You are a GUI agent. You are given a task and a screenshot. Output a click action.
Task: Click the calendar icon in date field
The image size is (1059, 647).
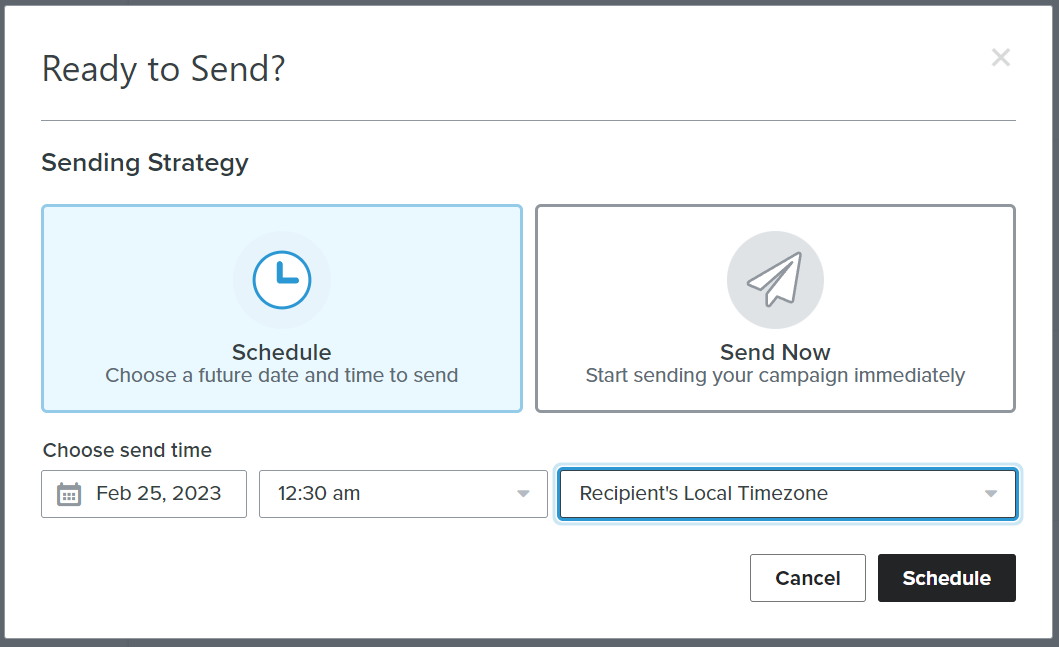coord(69,494)
